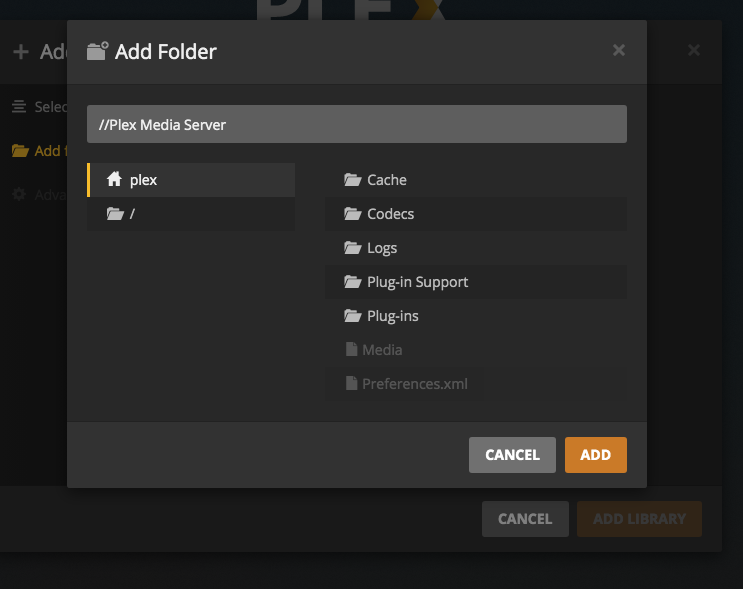Select the Media file entry

click(476, 350)
